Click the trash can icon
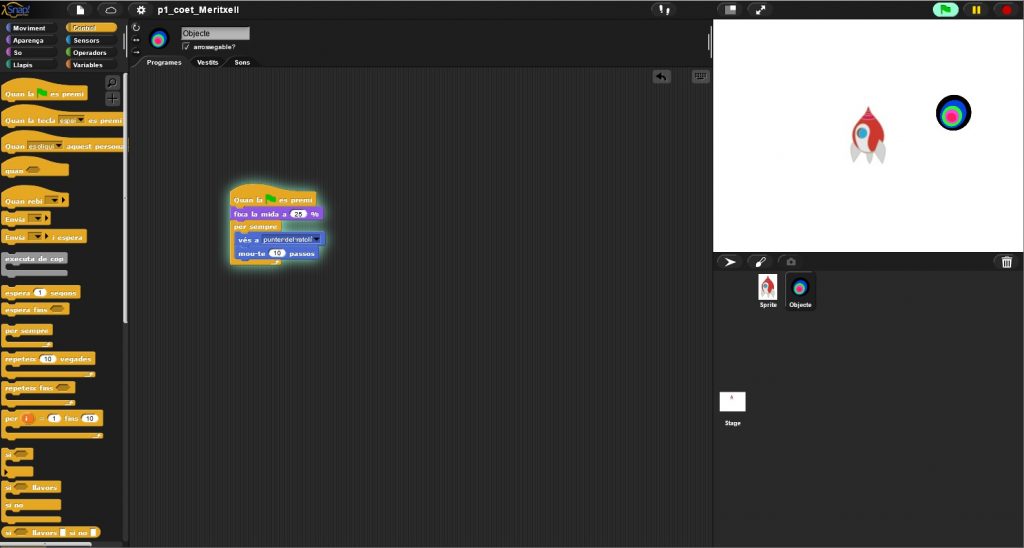Viewport: 1024px width, 548px height. [1007, 262]
